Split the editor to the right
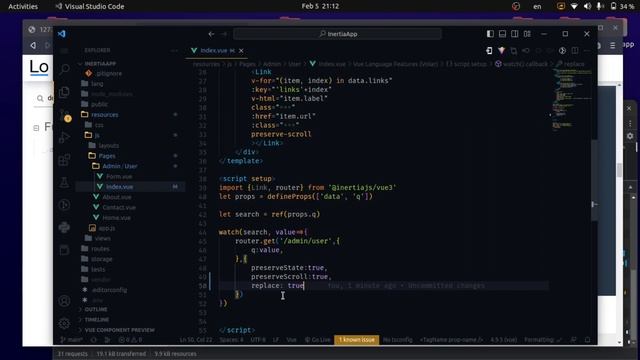640x360 pixels. pos(575,51)
